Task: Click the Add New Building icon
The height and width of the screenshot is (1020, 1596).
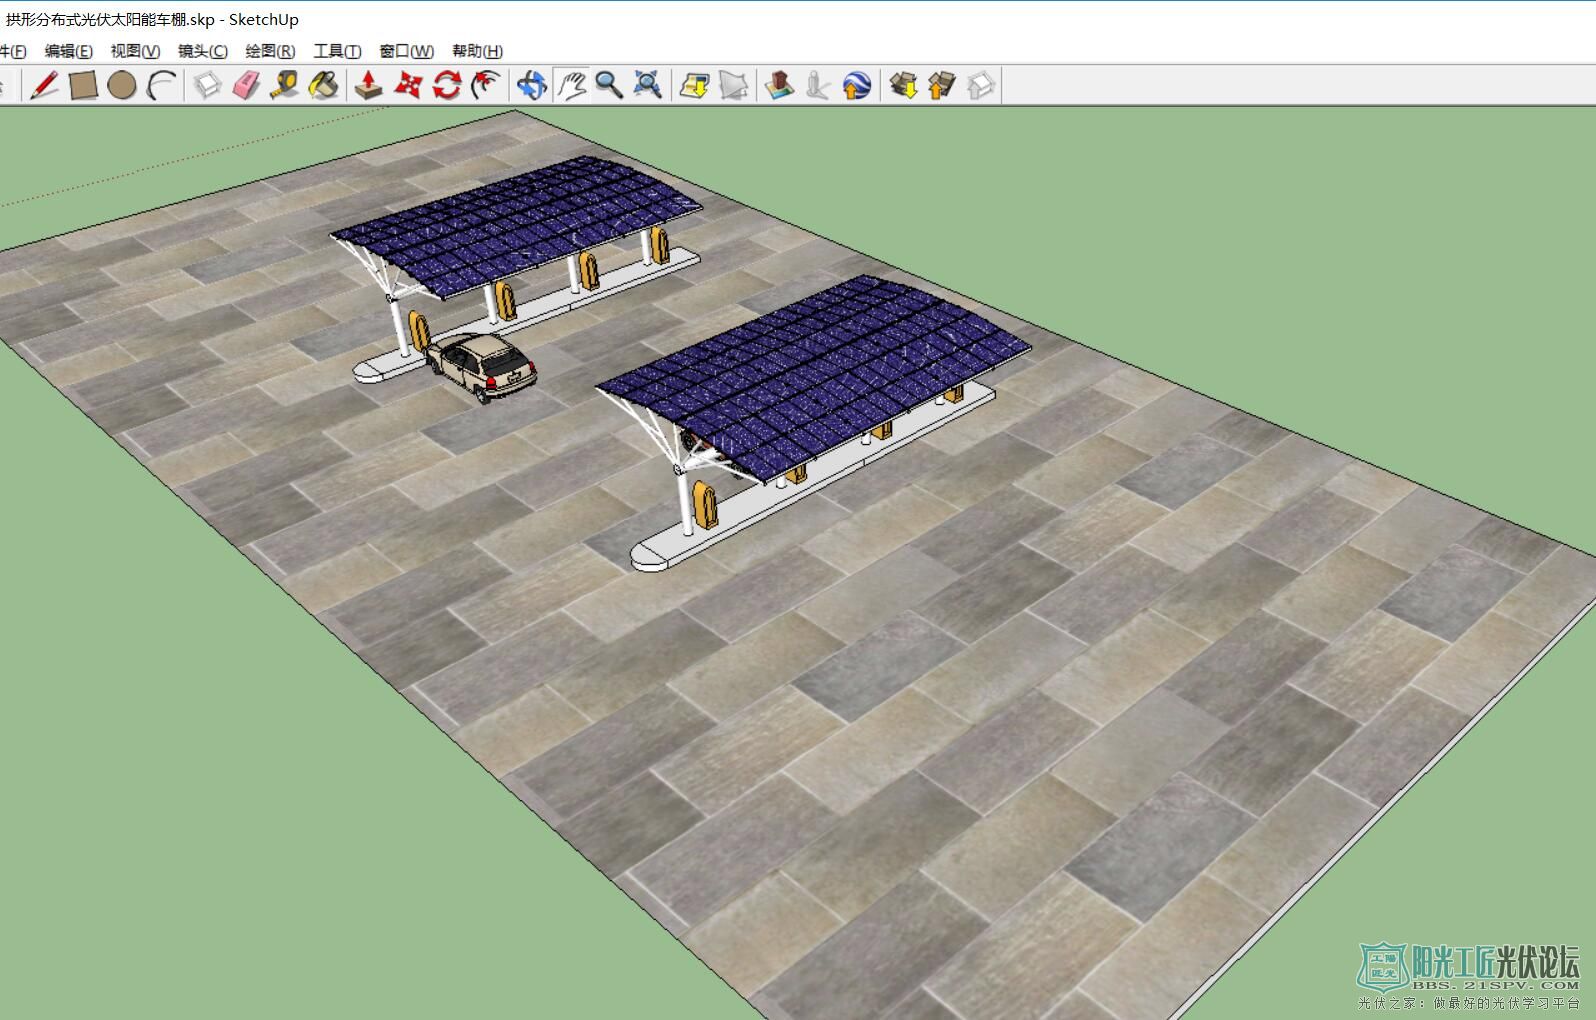Action: tap(779, 85)
